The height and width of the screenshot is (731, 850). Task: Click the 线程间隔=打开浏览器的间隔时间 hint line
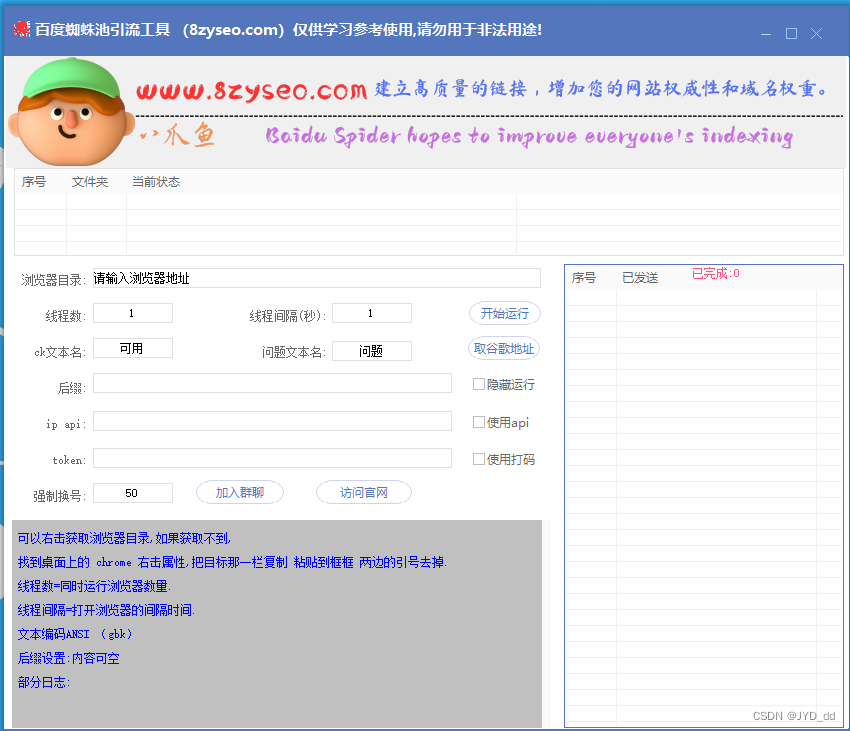[106, 610]
